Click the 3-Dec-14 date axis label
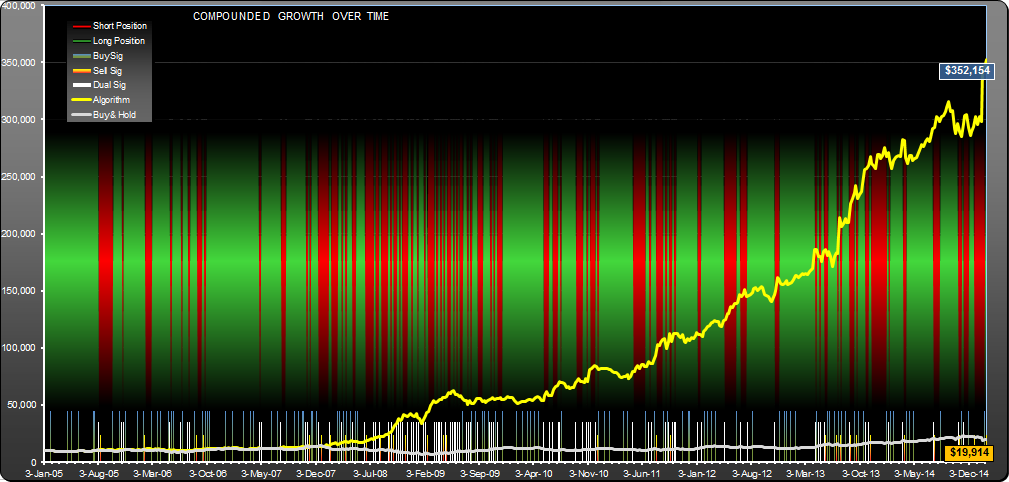Image resolution: width=1009 pixels, height=482 pixels. pyautogui.click(x=967, y=472)
